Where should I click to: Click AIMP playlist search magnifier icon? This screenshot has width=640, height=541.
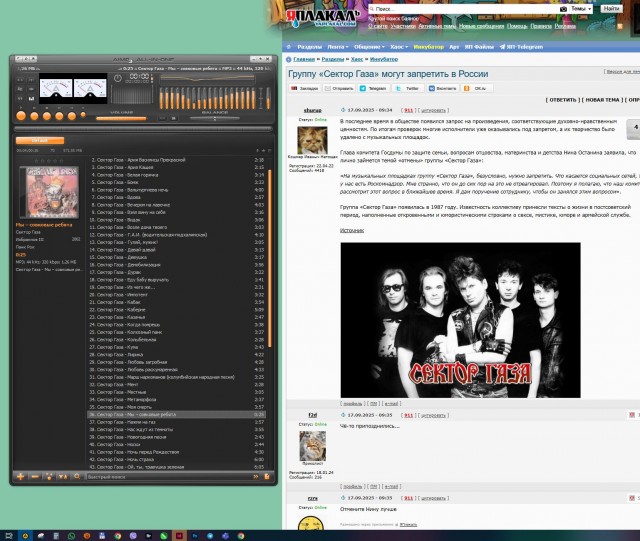(x=77, y=476)
